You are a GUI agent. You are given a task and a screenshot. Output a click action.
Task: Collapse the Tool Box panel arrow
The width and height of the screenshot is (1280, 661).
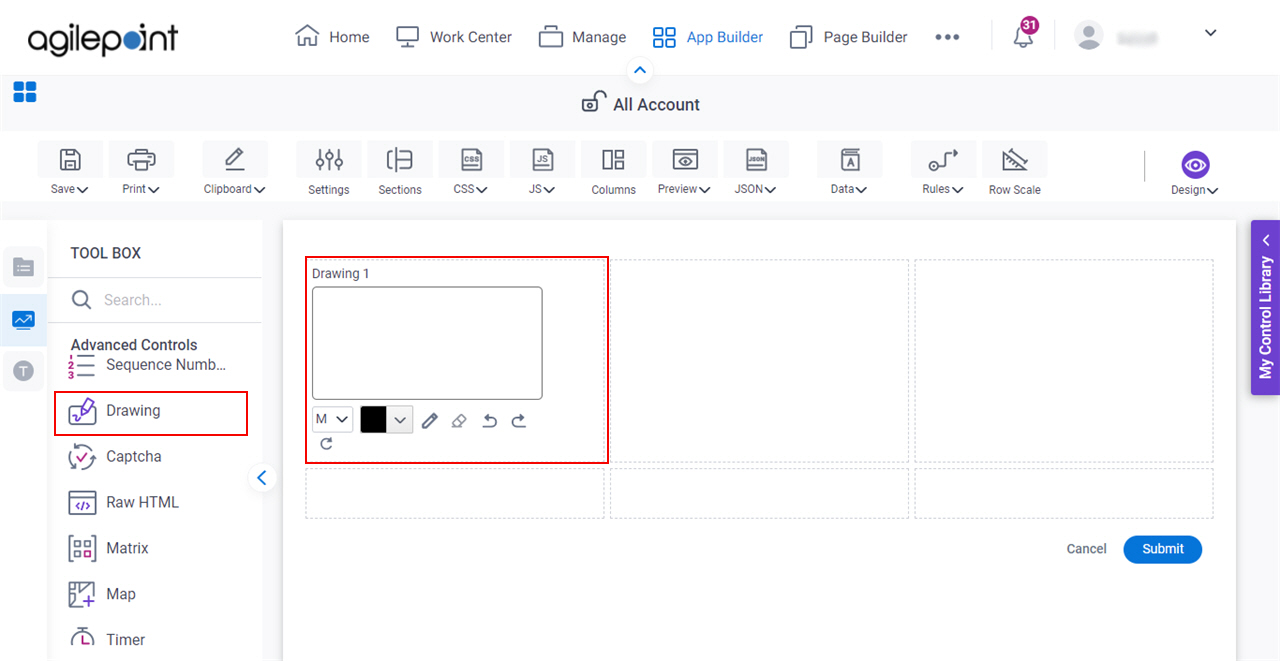[261, 478]
